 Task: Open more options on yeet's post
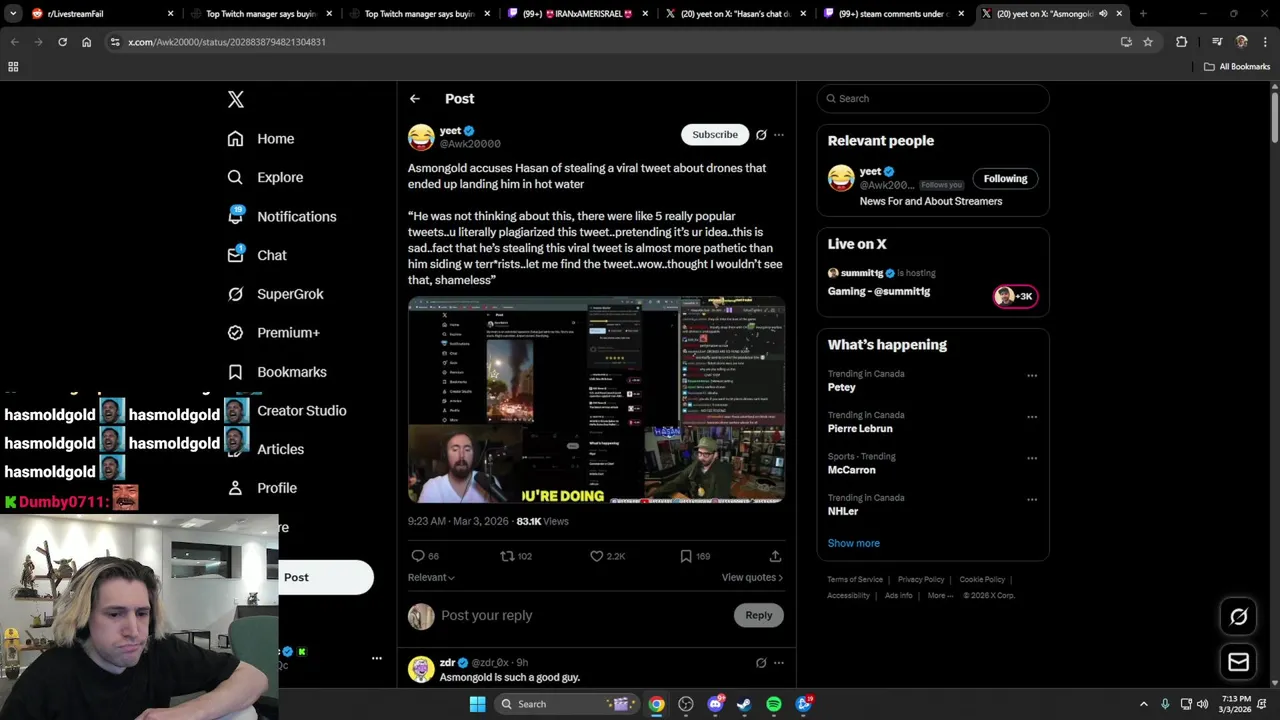click(x=779, y=135)
